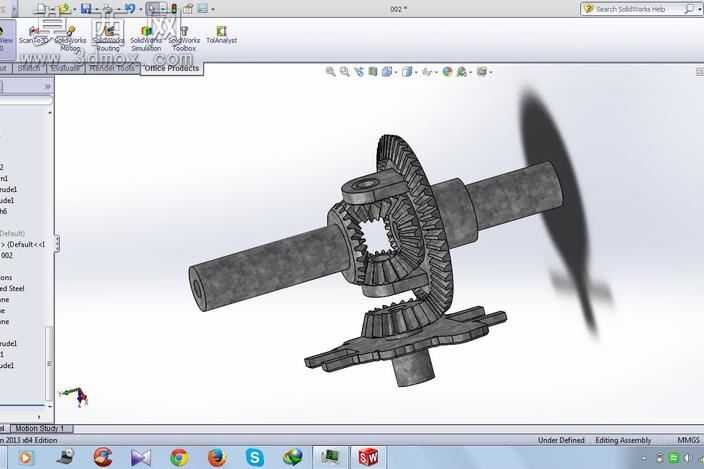
Task: Expand the Hide/Show Items dropdown arrow
Action: [x=436, y=72]
